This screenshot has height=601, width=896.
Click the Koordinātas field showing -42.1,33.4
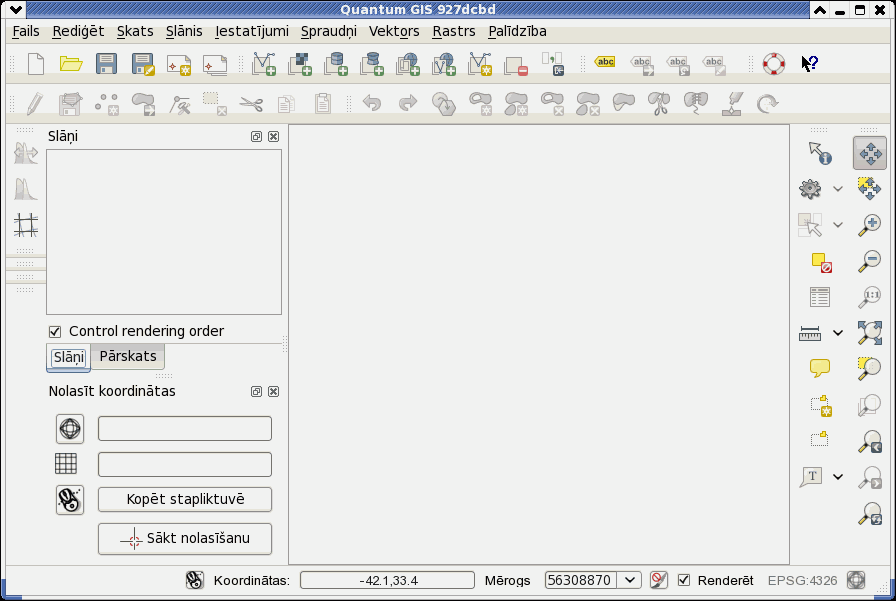coord(387,580)
